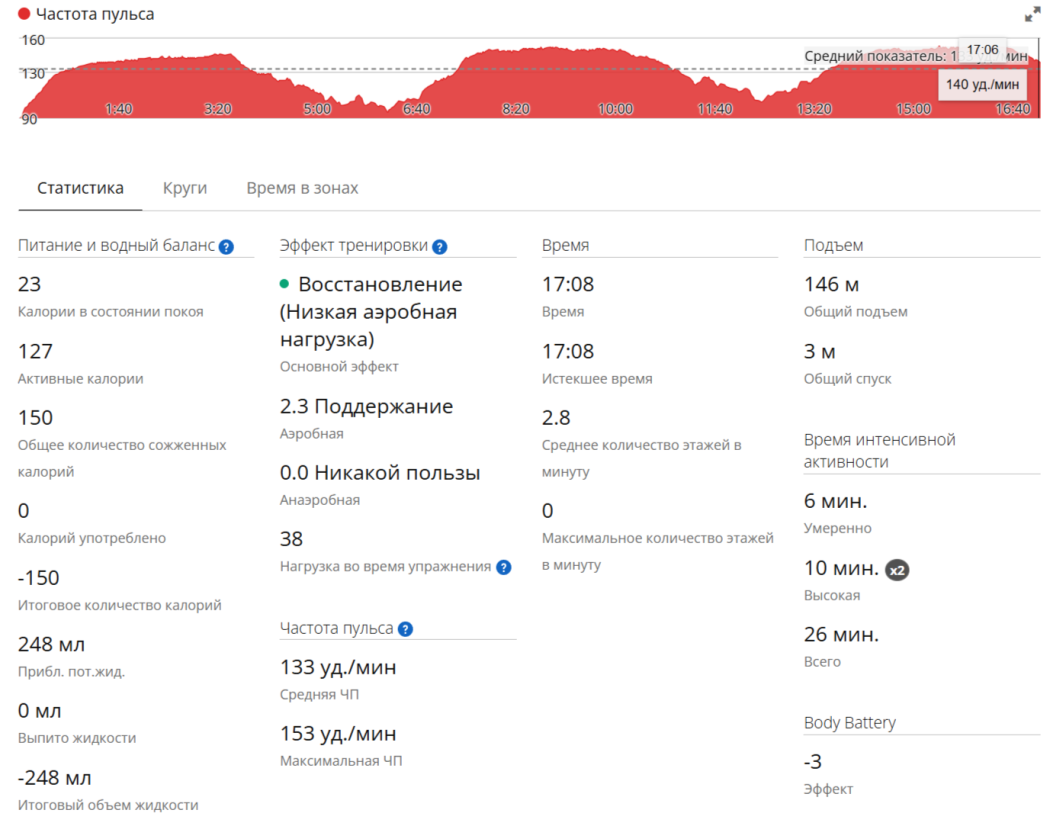Click chart at the 8:20 time label
Viewport: 1050px width, 823px height.
pyautogui.click(x=516, y=109)
